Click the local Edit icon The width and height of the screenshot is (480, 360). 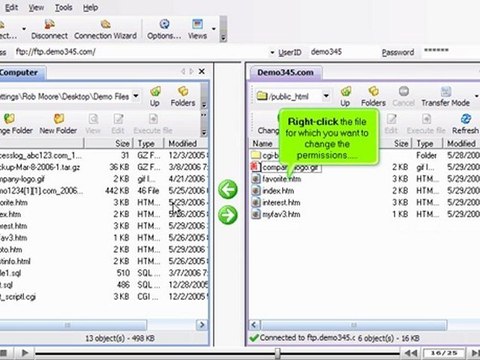118,124
